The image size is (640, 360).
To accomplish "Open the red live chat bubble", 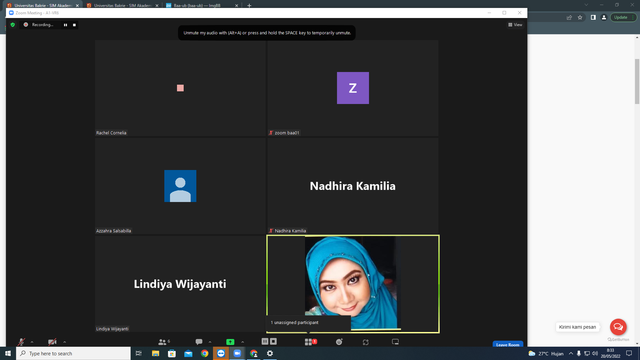I will pyautogui.click(x=618, y=327).
